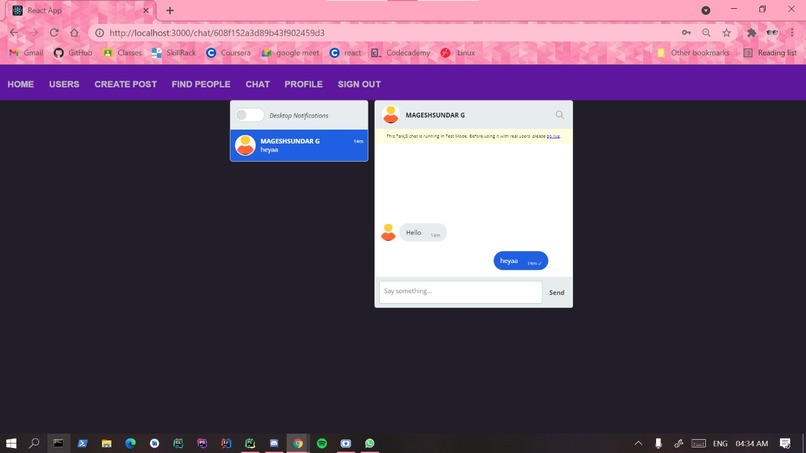Reload the page
806x453 pixels.
tap(54, 33)
